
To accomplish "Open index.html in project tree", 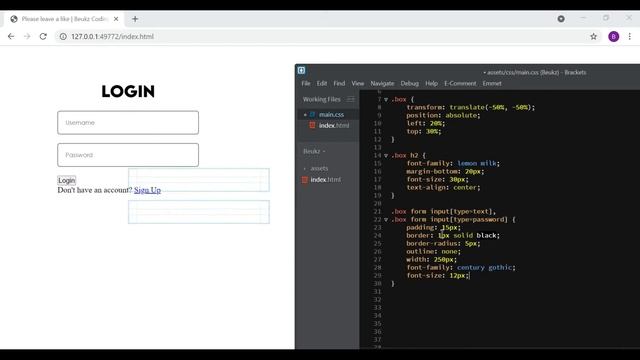I will [325, 180].
